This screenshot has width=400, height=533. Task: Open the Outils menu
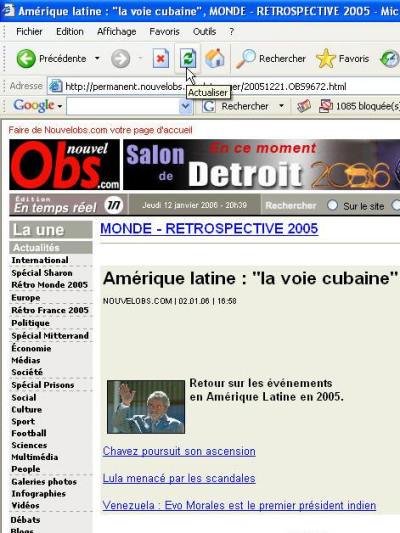click(204, 32)
